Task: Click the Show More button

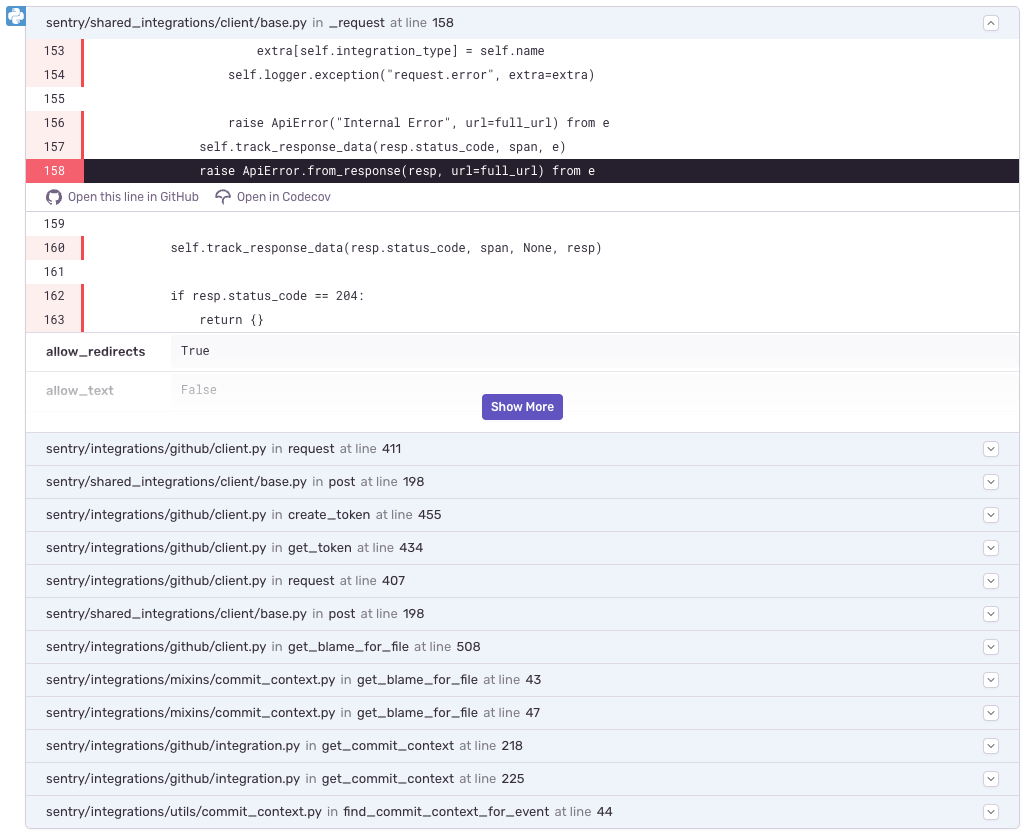Action: tap(522, 407)
